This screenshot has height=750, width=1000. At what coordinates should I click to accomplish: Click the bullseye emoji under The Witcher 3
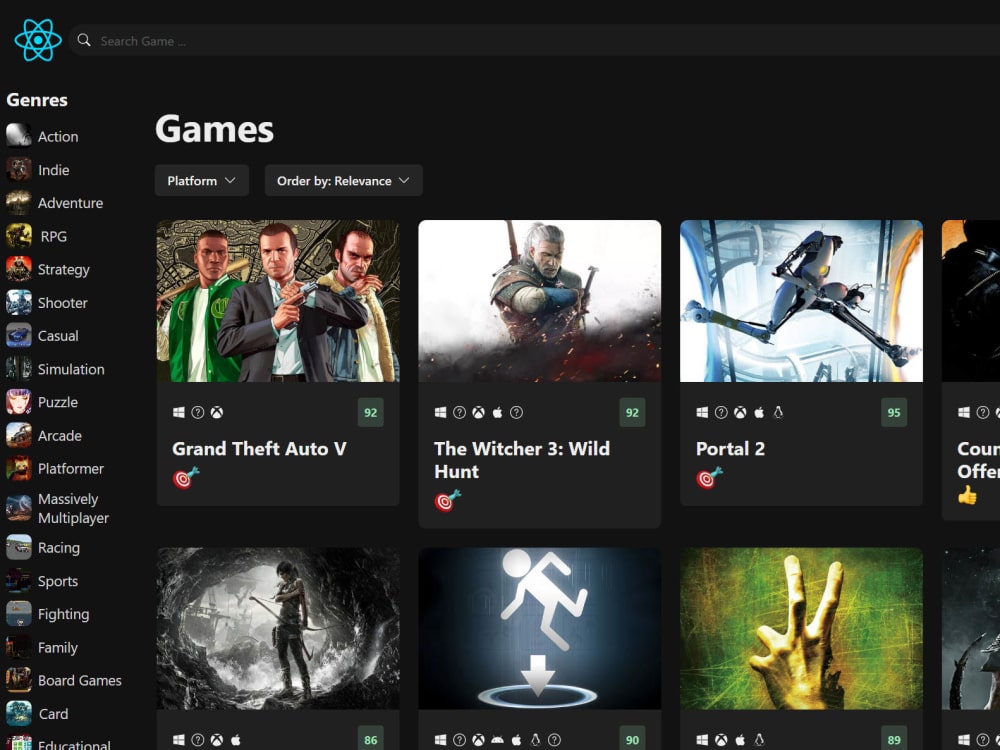(447, 501)
